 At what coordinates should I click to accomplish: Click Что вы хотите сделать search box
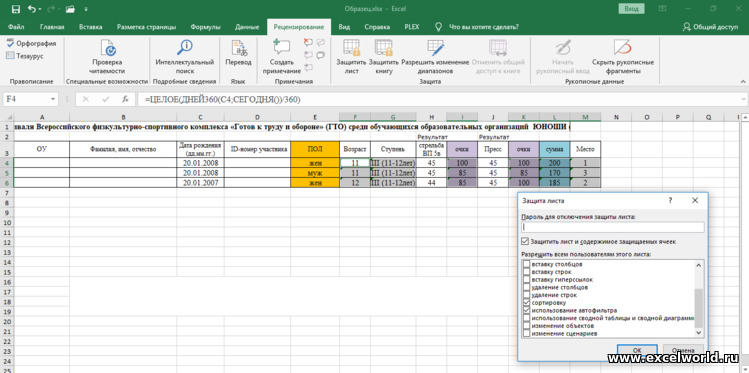coord(484,27)
